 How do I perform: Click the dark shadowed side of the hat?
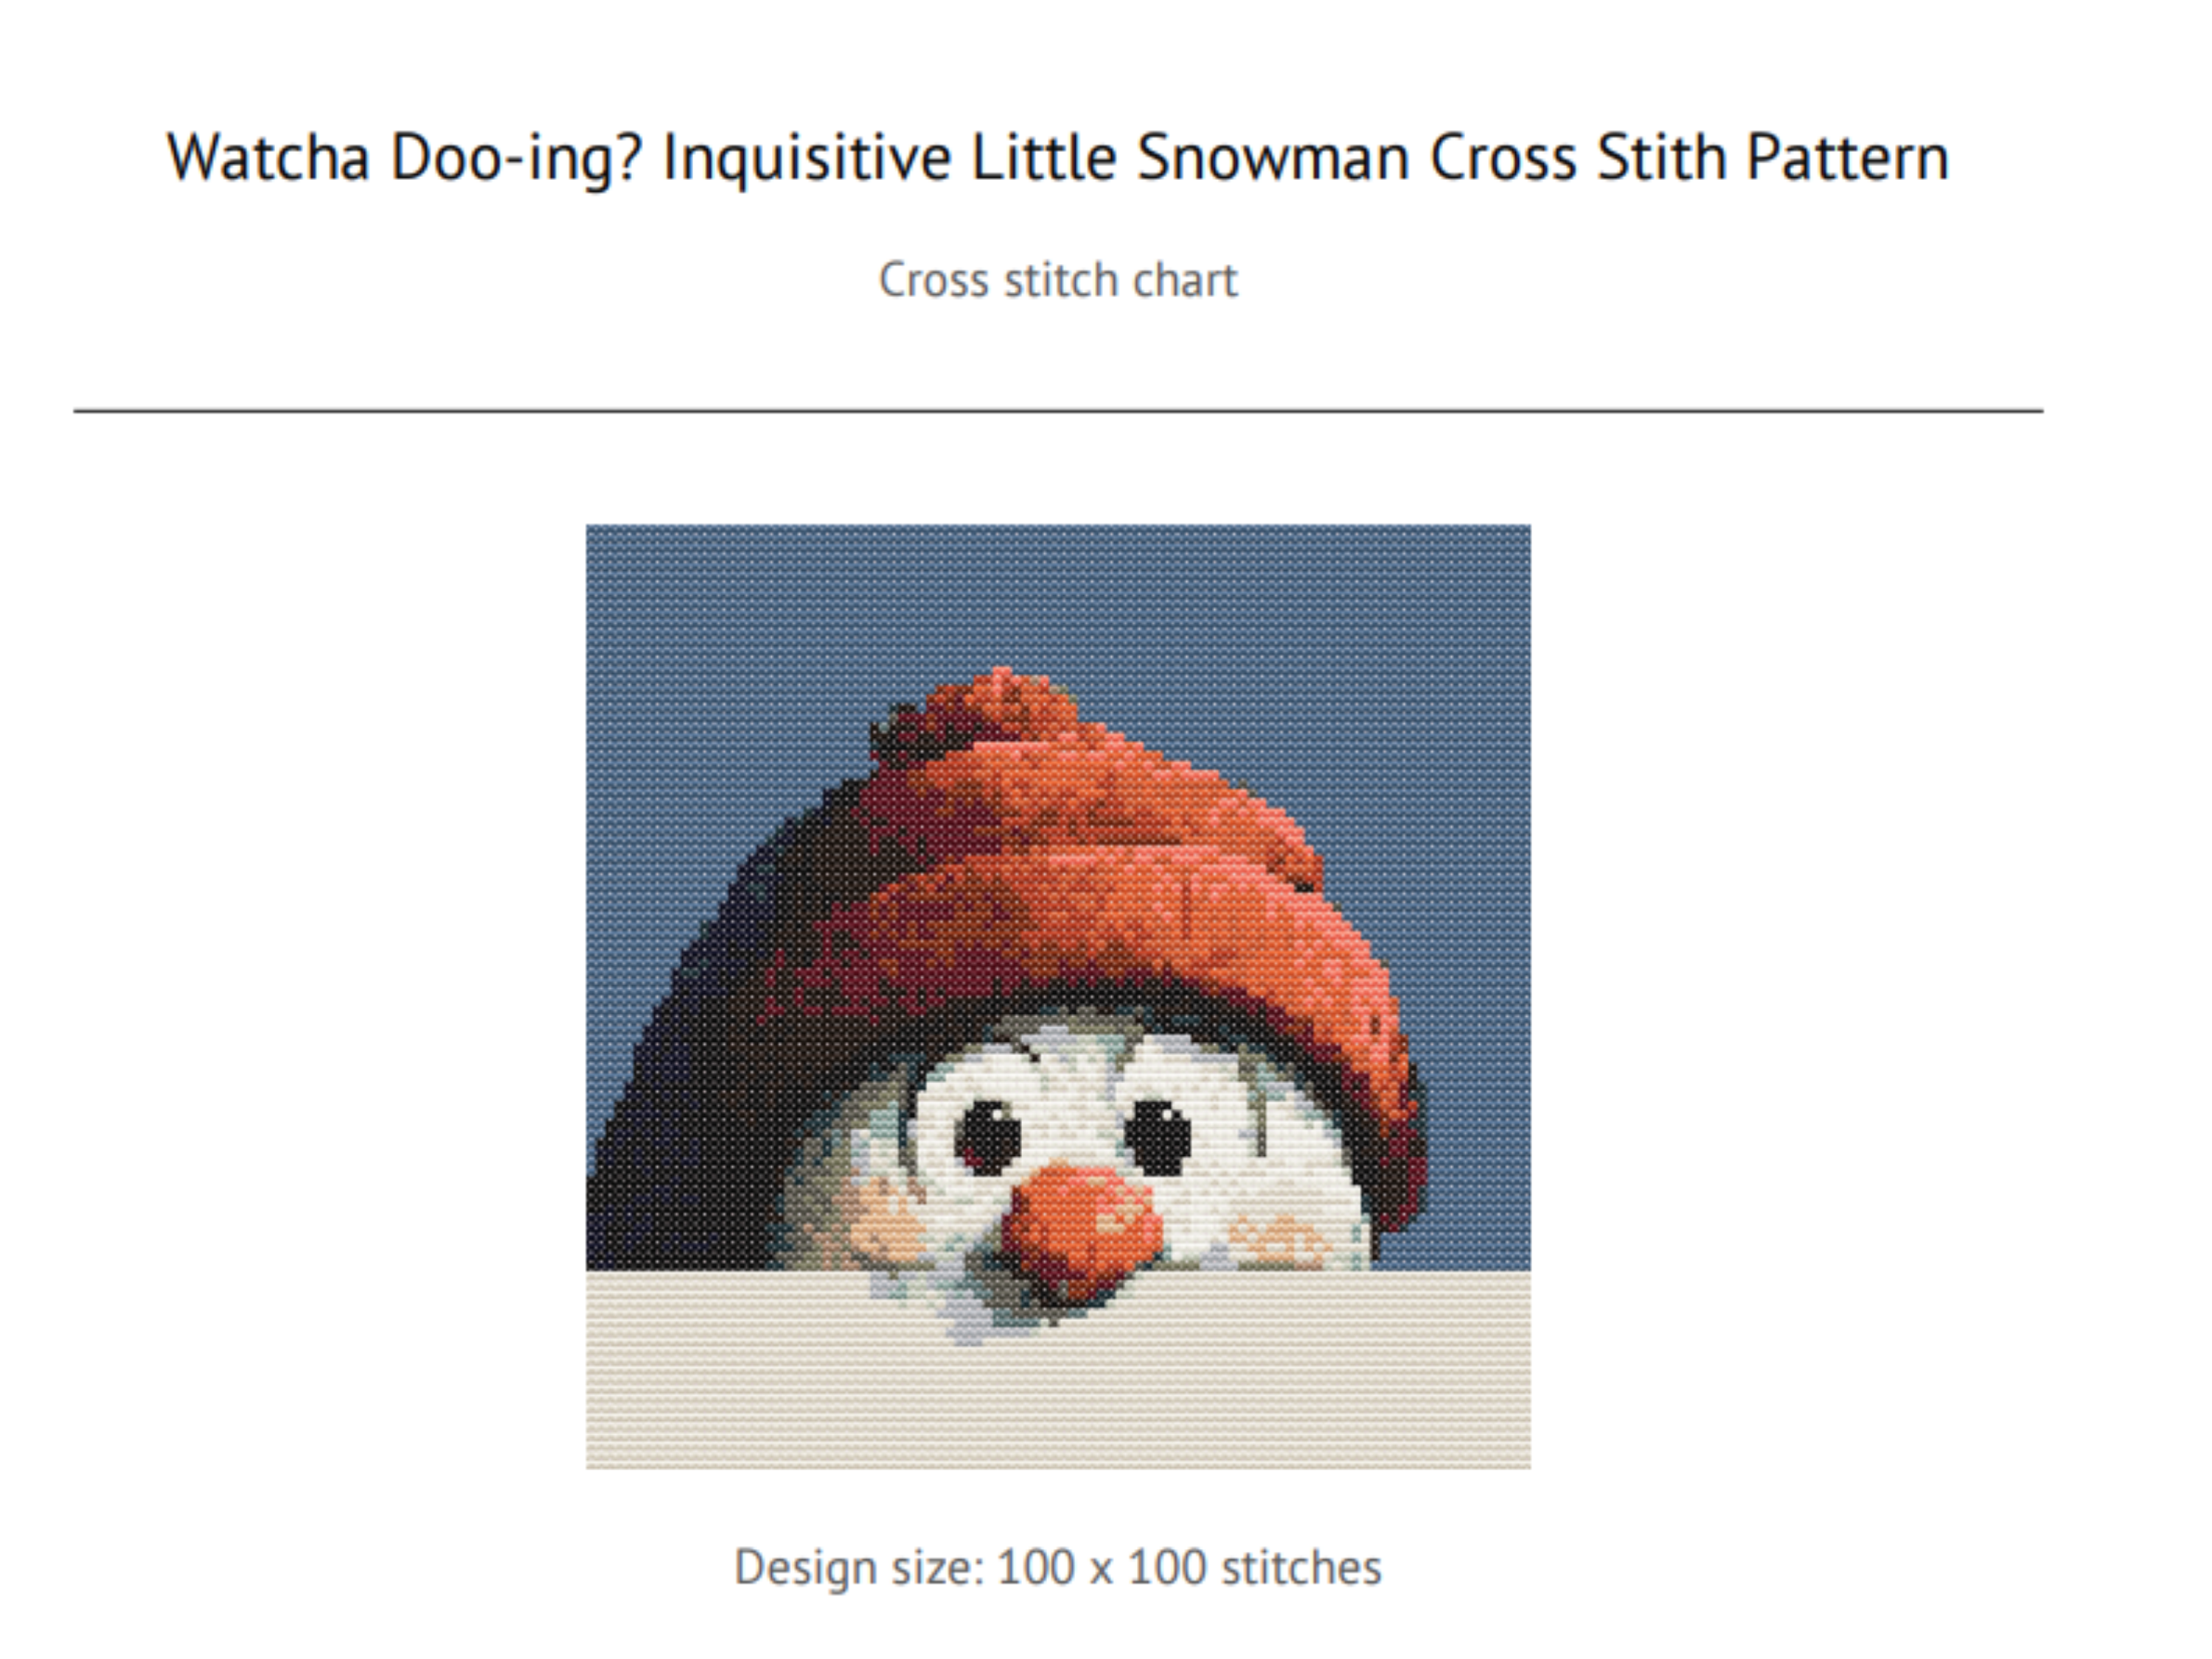coord(700,1100)
